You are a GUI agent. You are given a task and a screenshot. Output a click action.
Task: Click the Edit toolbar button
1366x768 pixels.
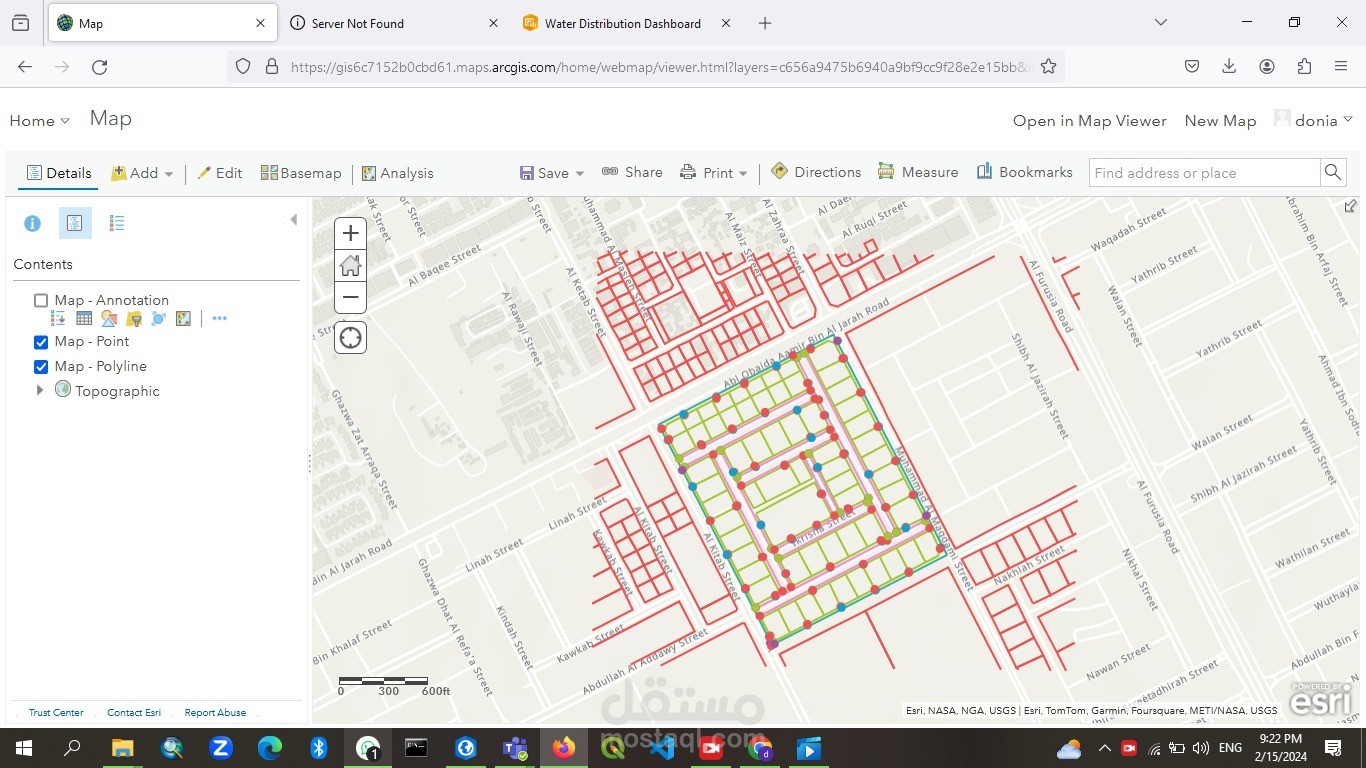pos(220,173)
